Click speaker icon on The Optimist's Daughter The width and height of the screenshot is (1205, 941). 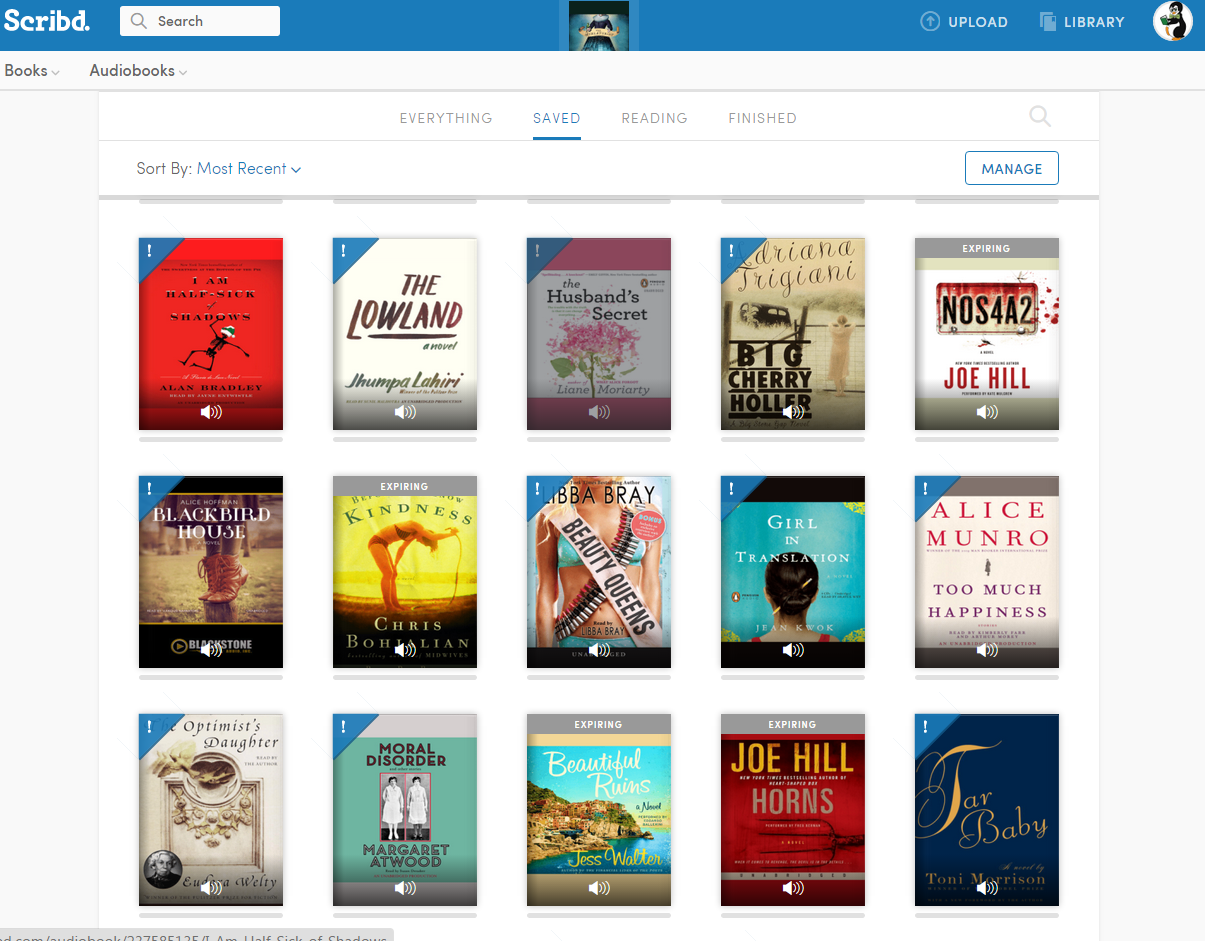pos(211,888)
